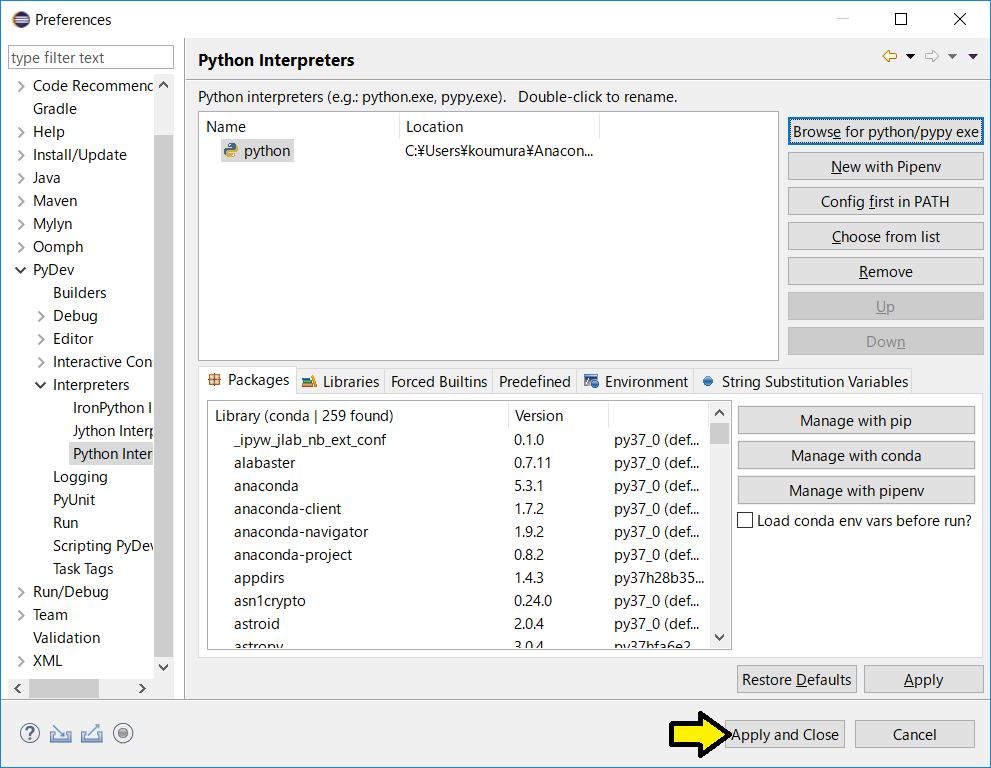Select the astroid package row
Viewport: 991px width, 768px height.
(459, 624)
